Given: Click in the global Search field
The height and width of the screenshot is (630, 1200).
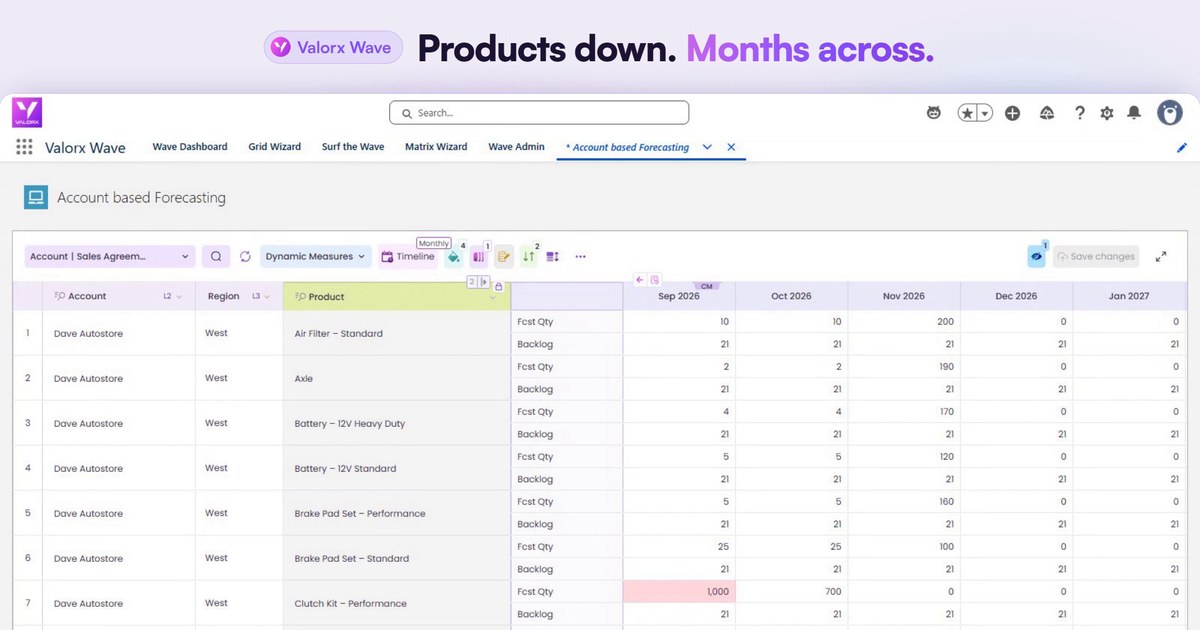Looking at the screenshot, I should point(539,113).
